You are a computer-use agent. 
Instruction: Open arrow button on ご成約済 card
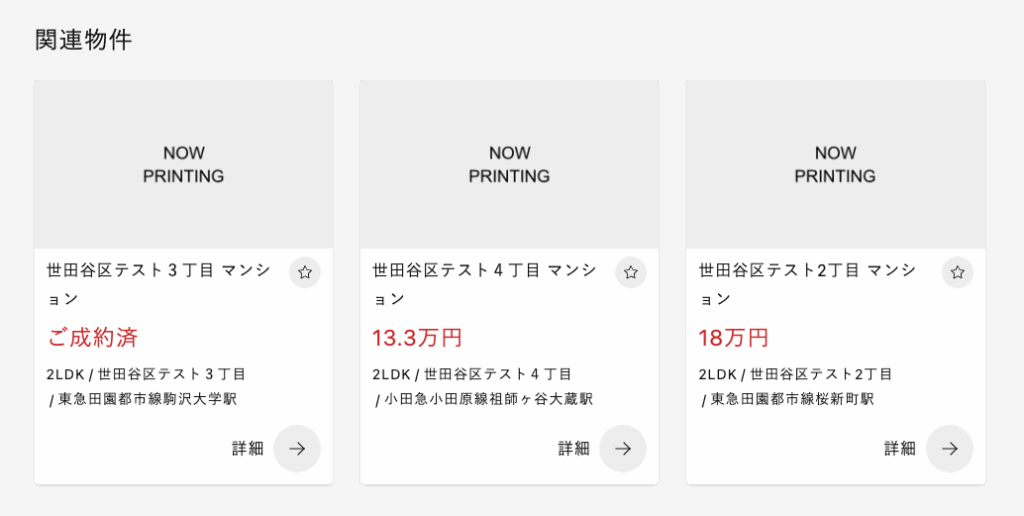[297, 449]
